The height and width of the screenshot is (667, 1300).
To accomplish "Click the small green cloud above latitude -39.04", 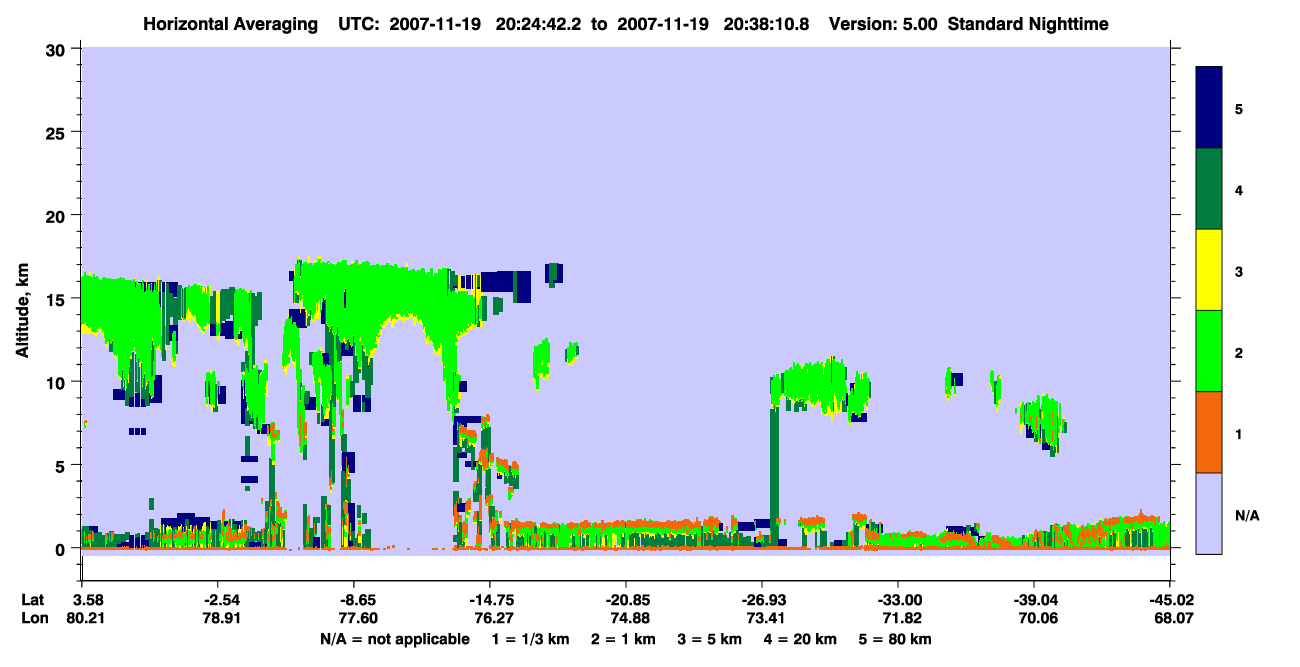I will tap(1043, 422).
